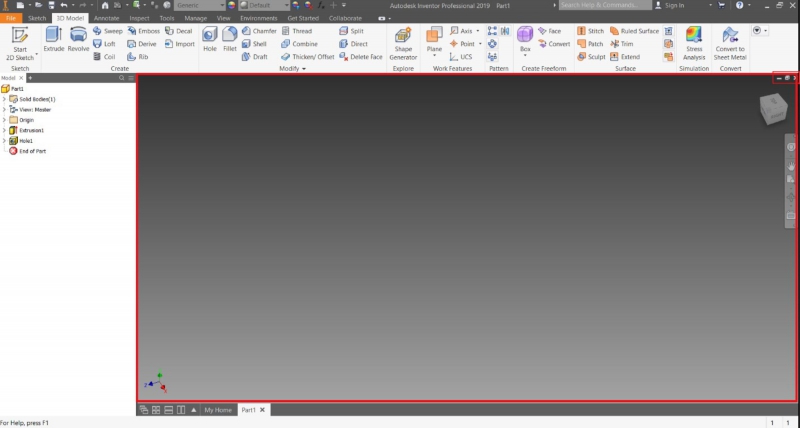800x428 pixels.
Task: Expand the Origin folder node
Action: click(4, 120)
